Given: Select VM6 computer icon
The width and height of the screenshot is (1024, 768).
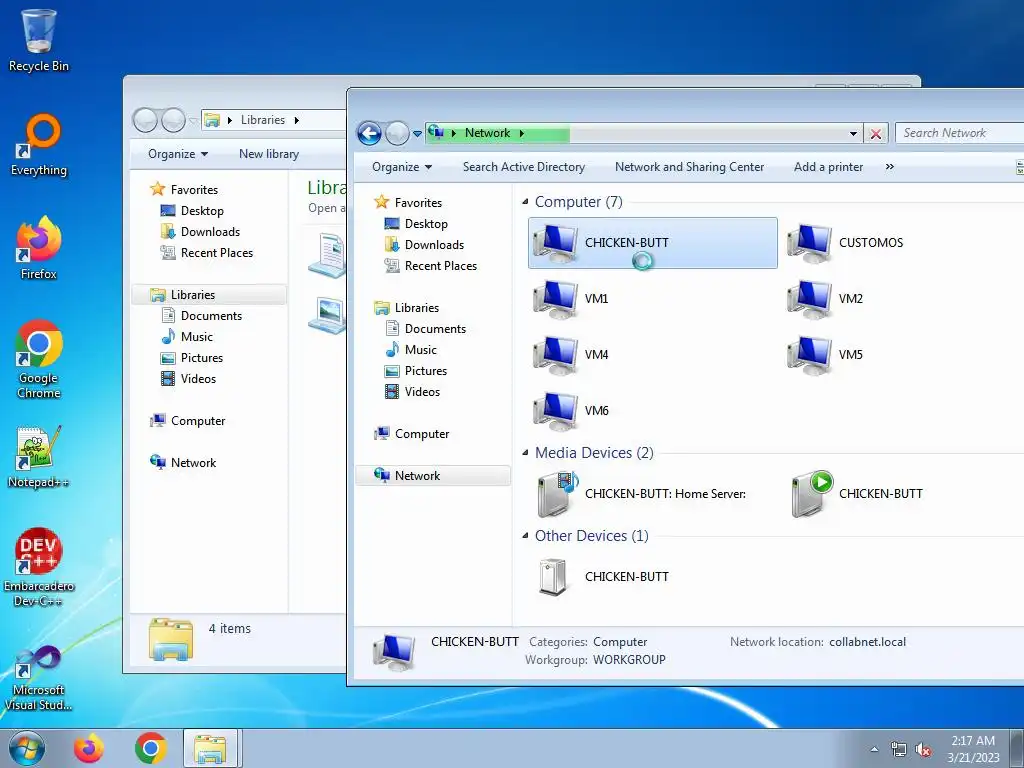Looking at the screenshot, I should [571, 411].
